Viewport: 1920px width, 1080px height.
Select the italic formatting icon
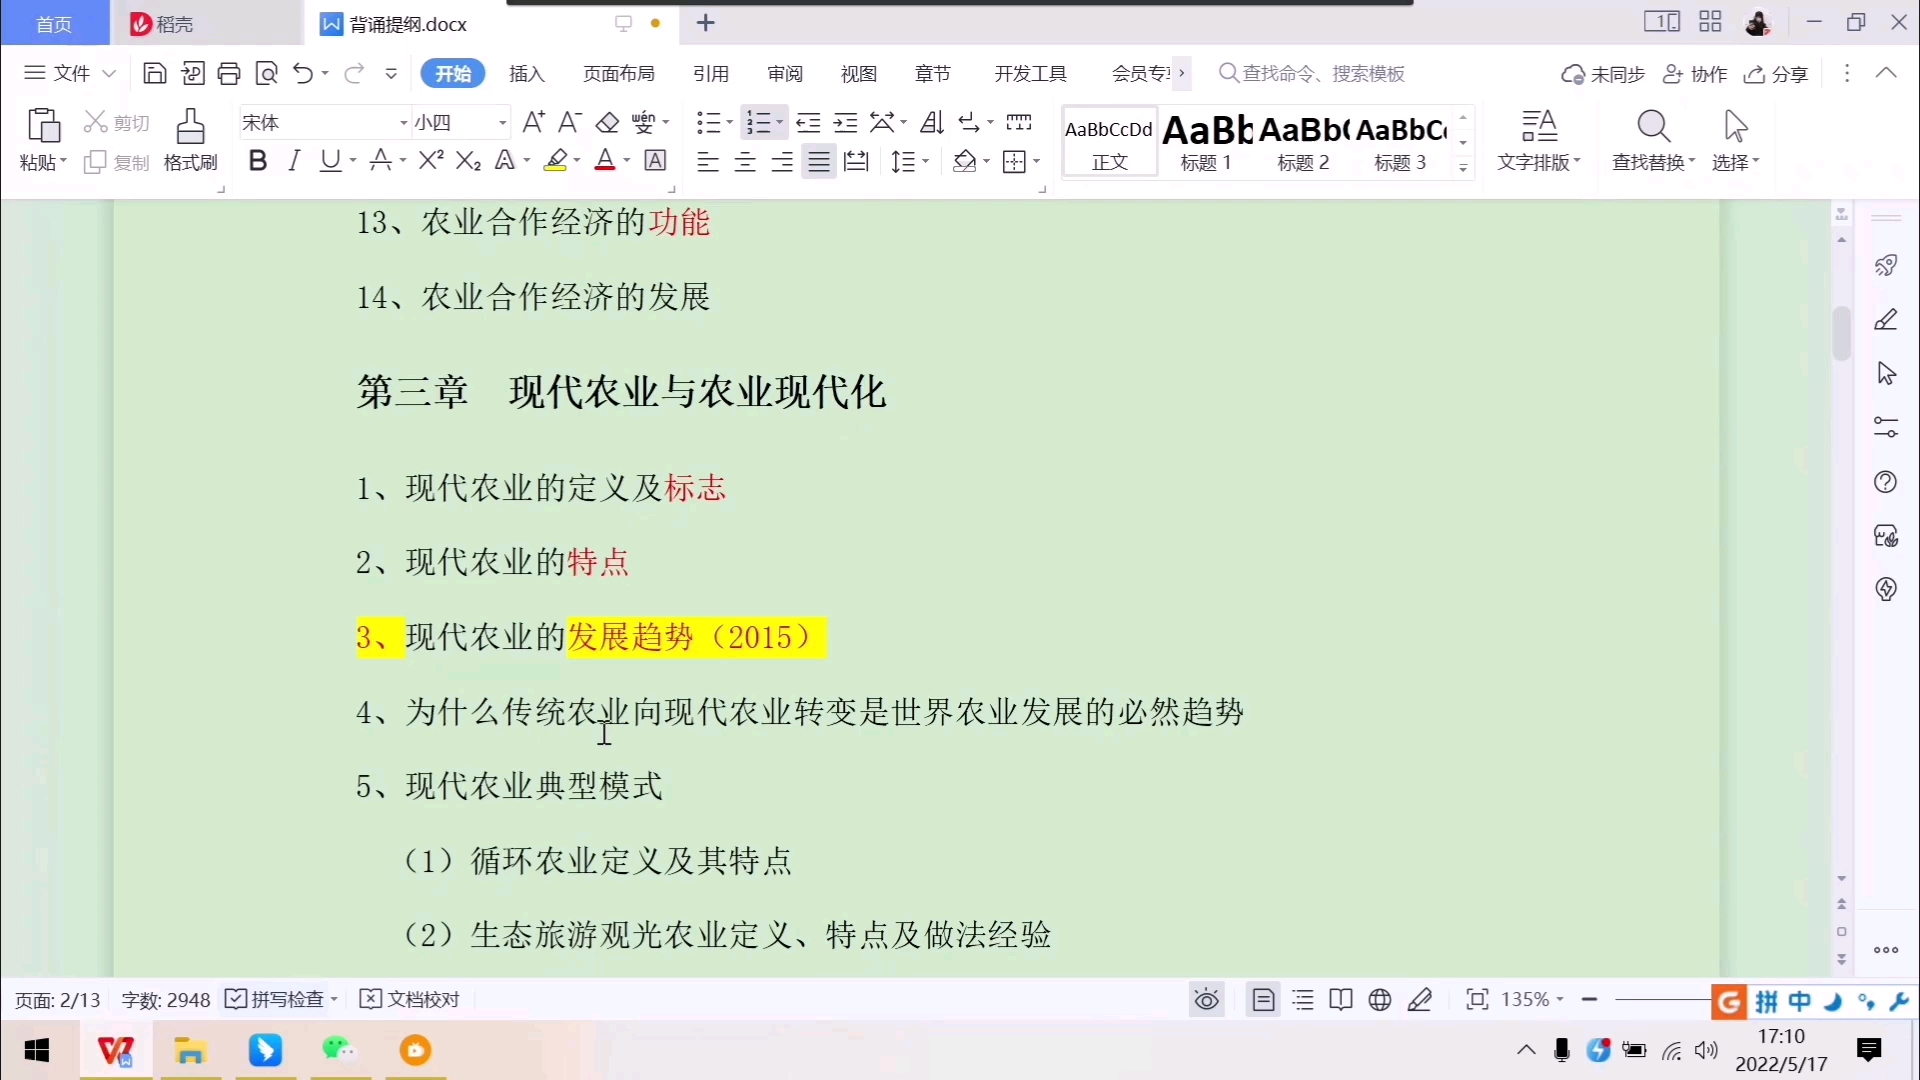point(293,160)
